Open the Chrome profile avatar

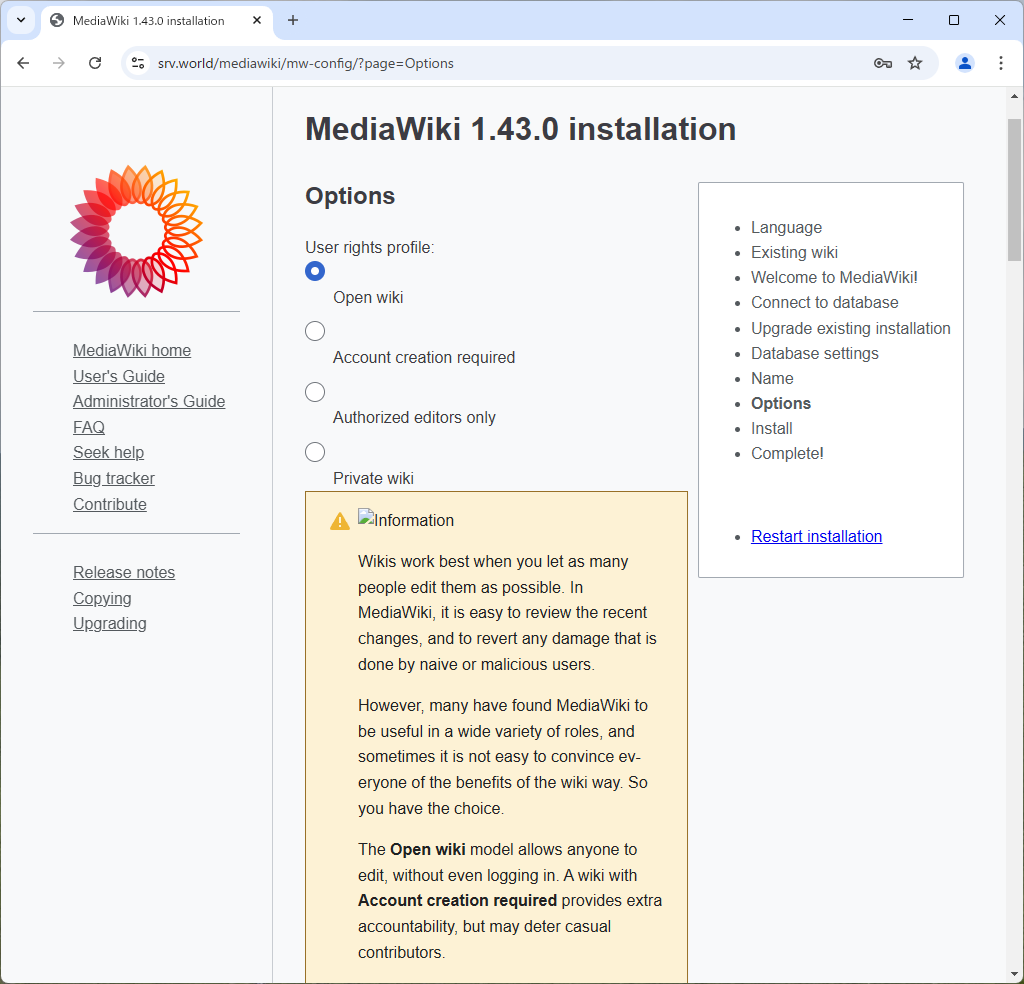965,63
